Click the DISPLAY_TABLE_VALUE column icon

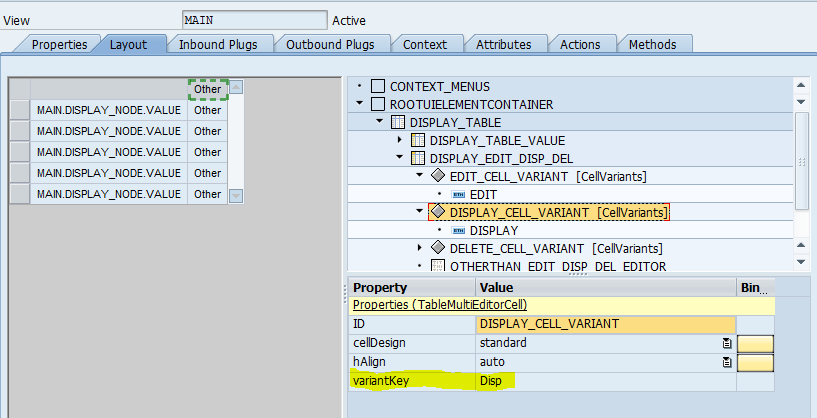pos(417,141)
